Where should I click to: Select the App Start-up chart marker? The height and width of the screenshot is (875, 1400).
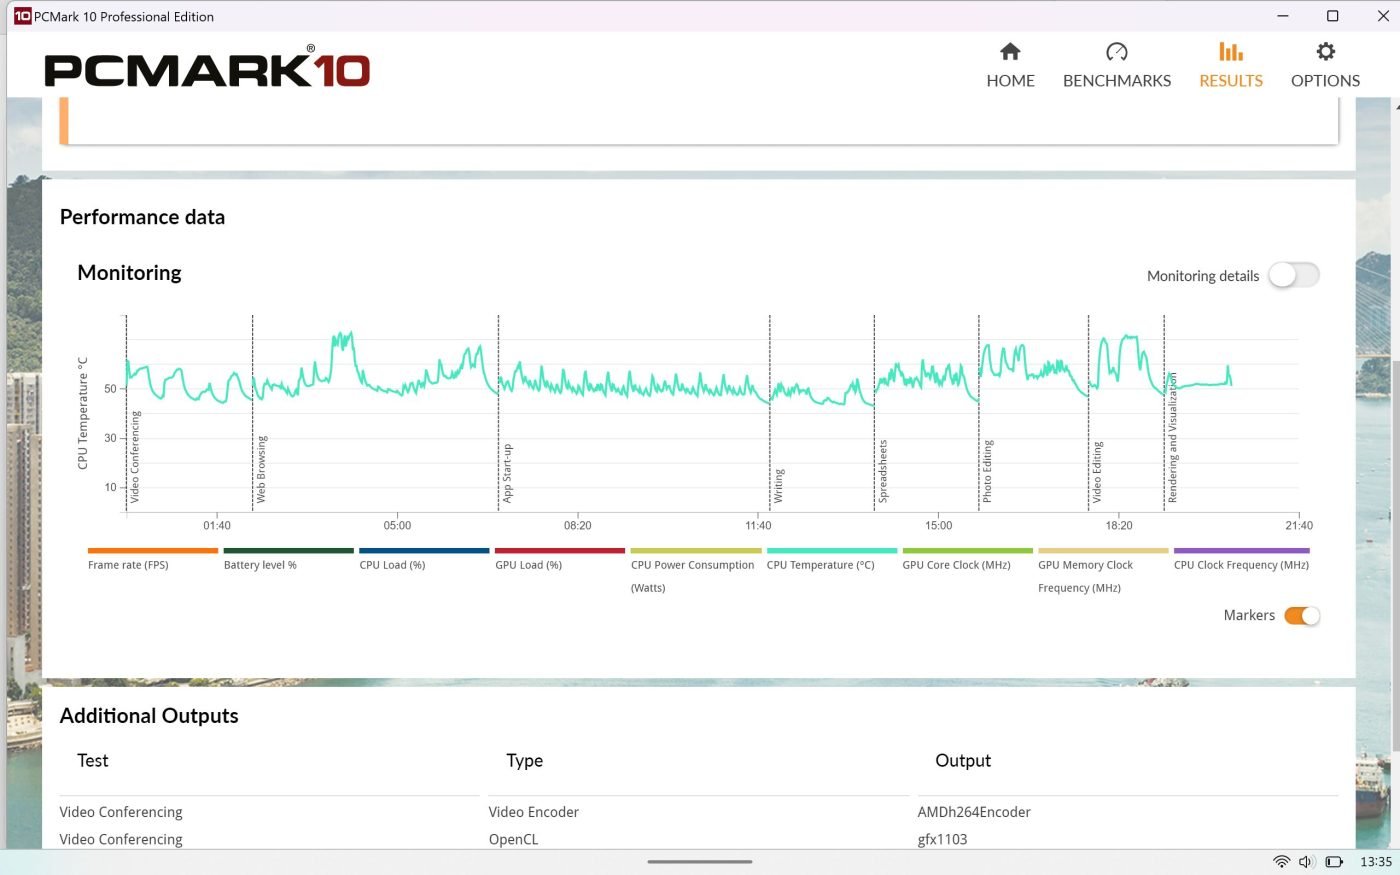point(507,473)
